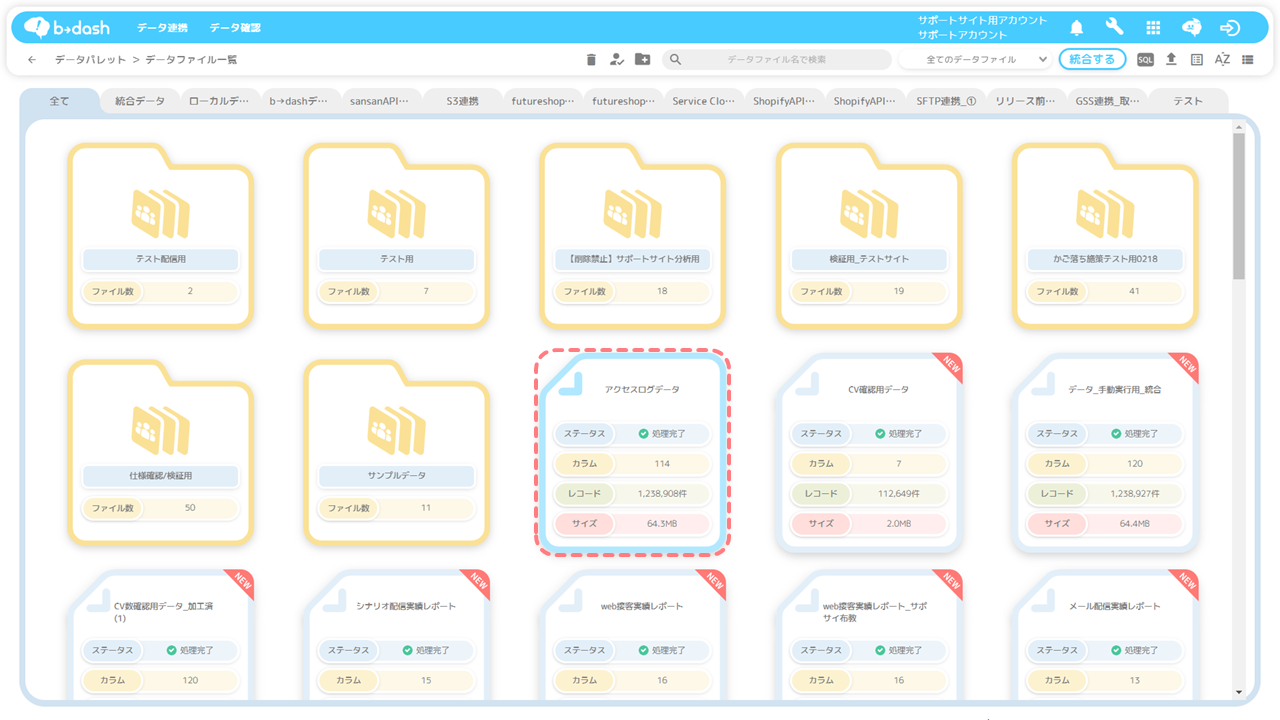
Task: Open the テスト配信用 folder
Action: point(161,235)
